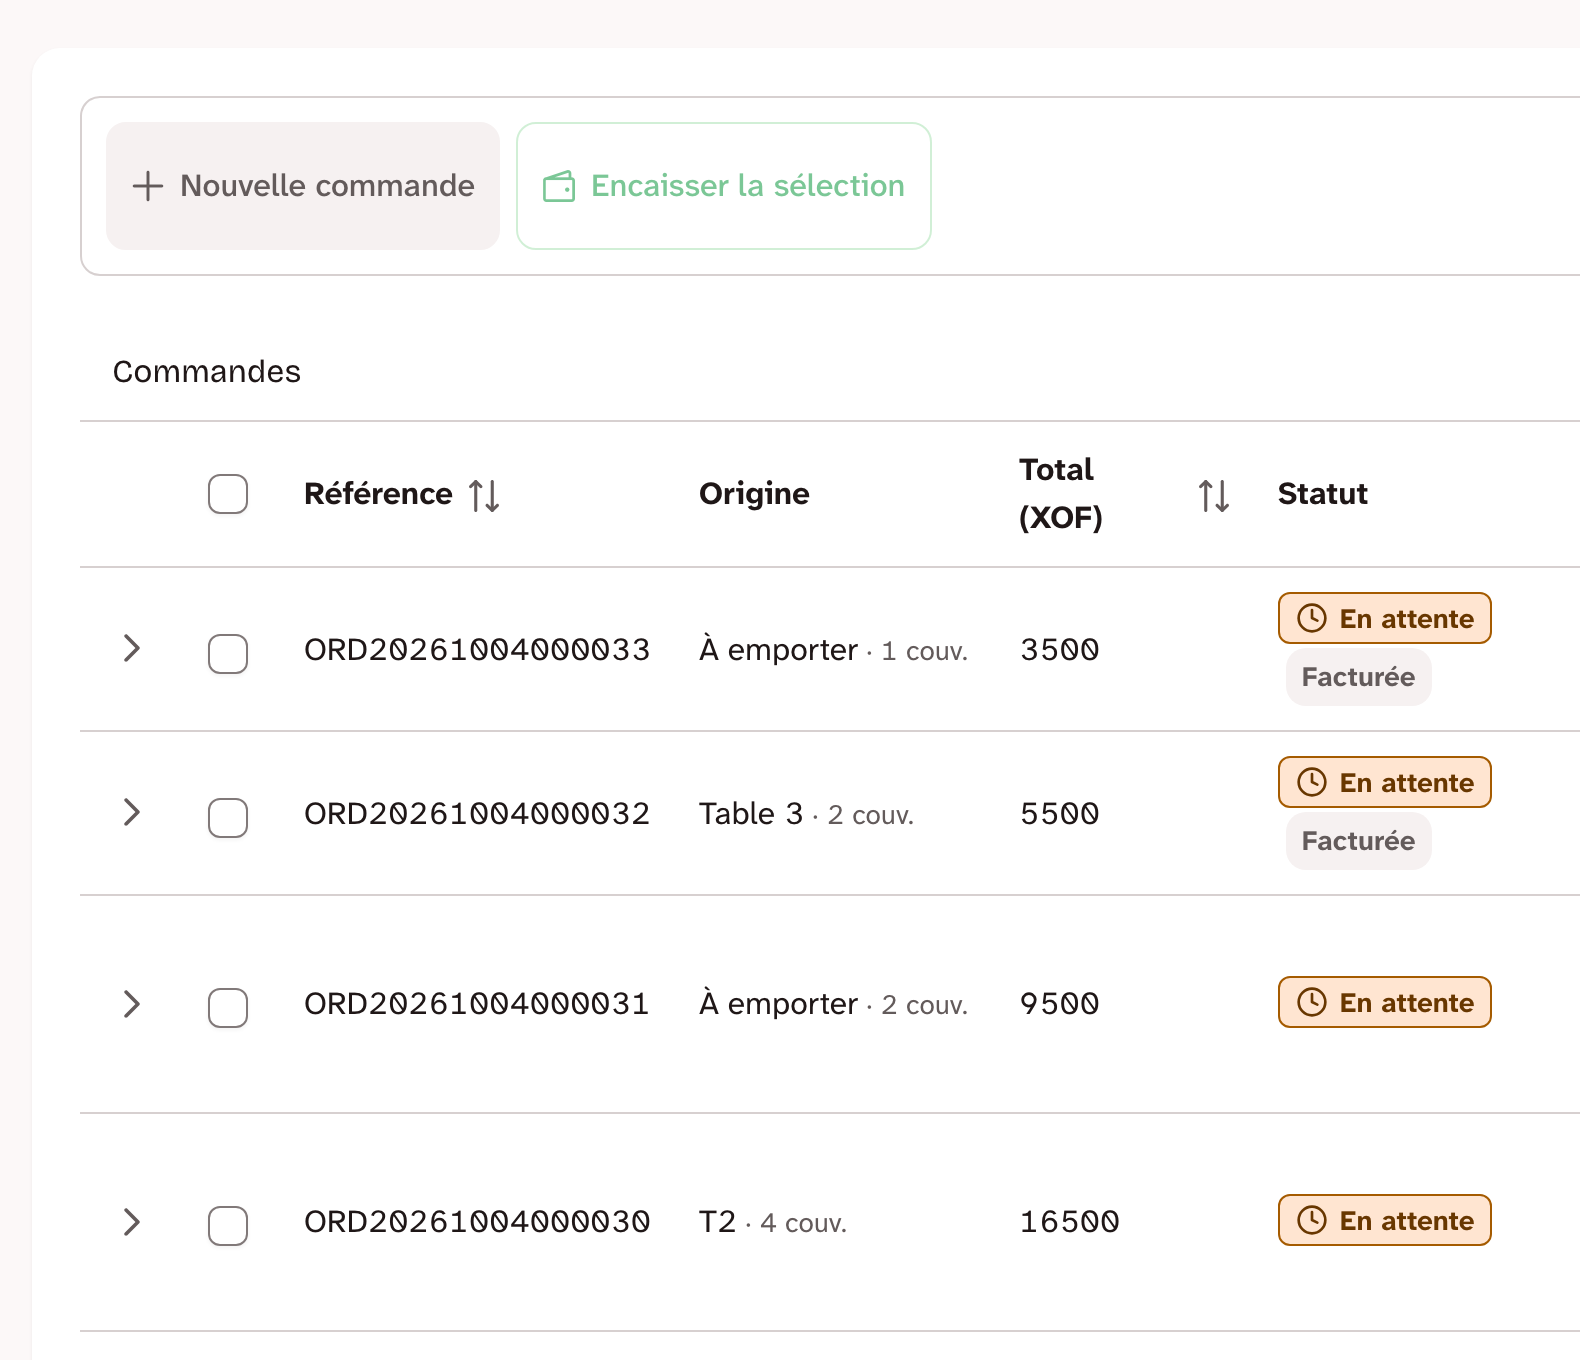
Task: Click Facturée tag on Table 3 order
Action: coord(1359,841)
